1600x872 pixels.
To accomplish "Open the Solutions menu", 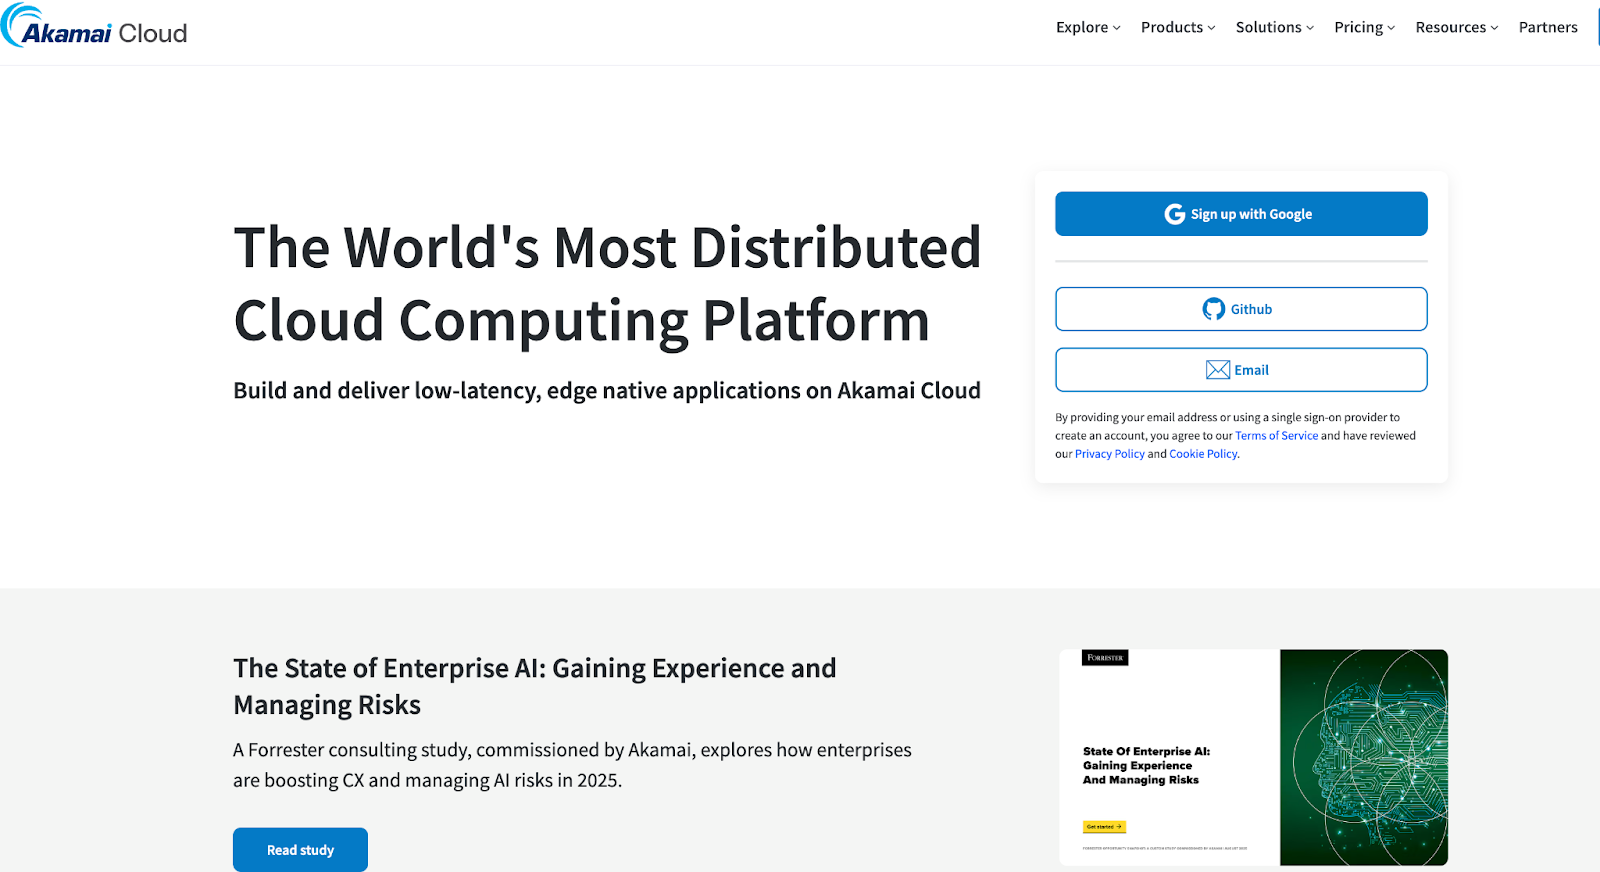I will click(1275, 27).
